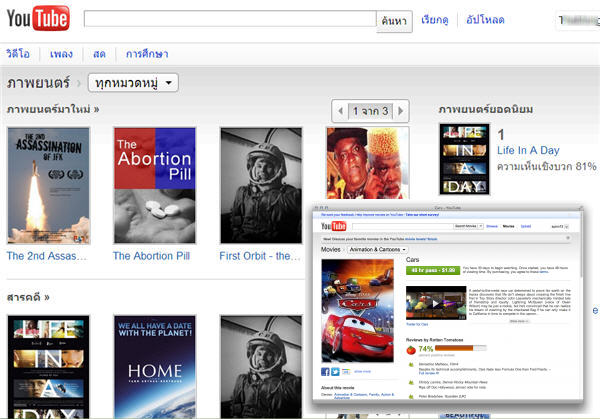This screenshot has width=600, height=419.
Task: Switch to the เพลง tab
Action: click(x=61, y=54)
